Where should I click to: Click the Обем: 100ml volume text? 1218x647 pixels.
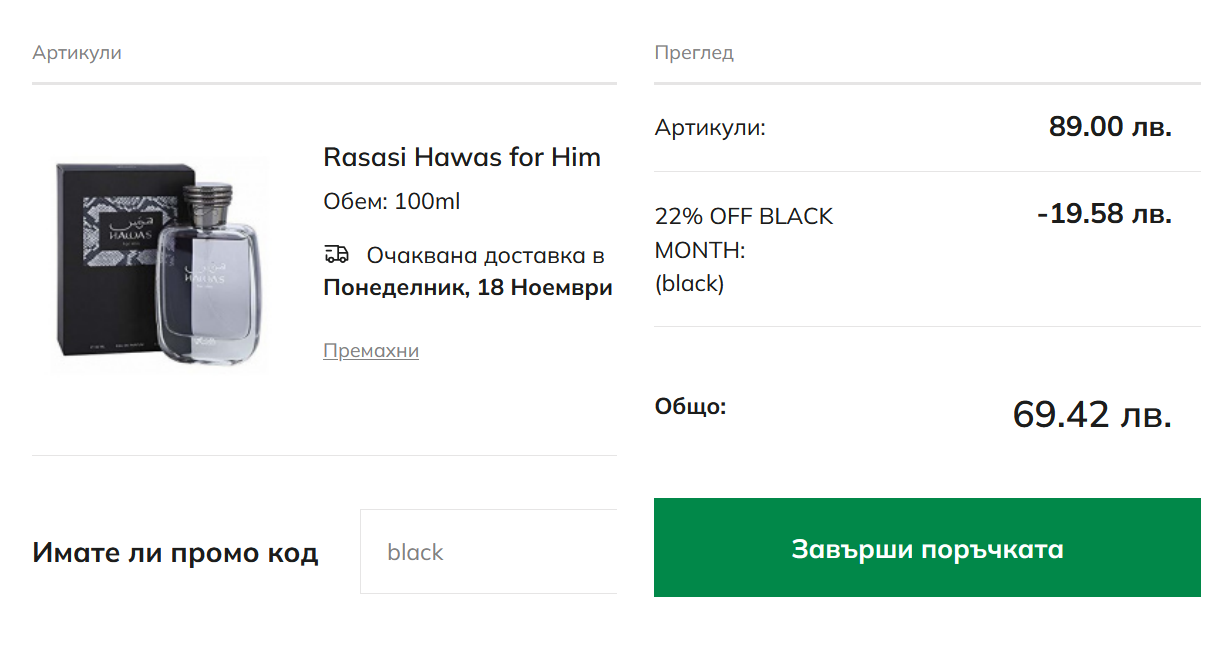pyautogui.click(x=392, y=202)
